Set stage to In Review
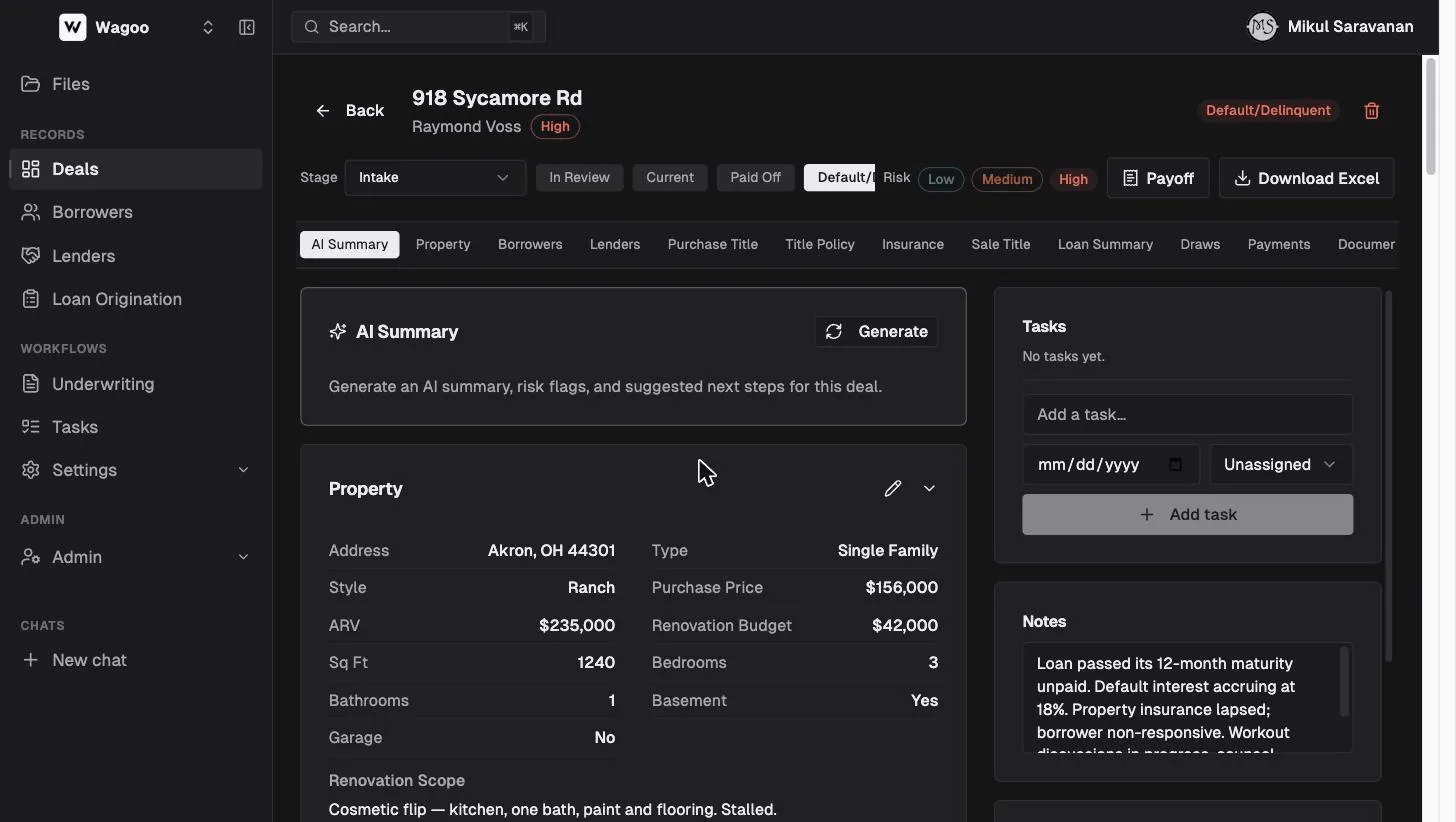 click(579, 178)
